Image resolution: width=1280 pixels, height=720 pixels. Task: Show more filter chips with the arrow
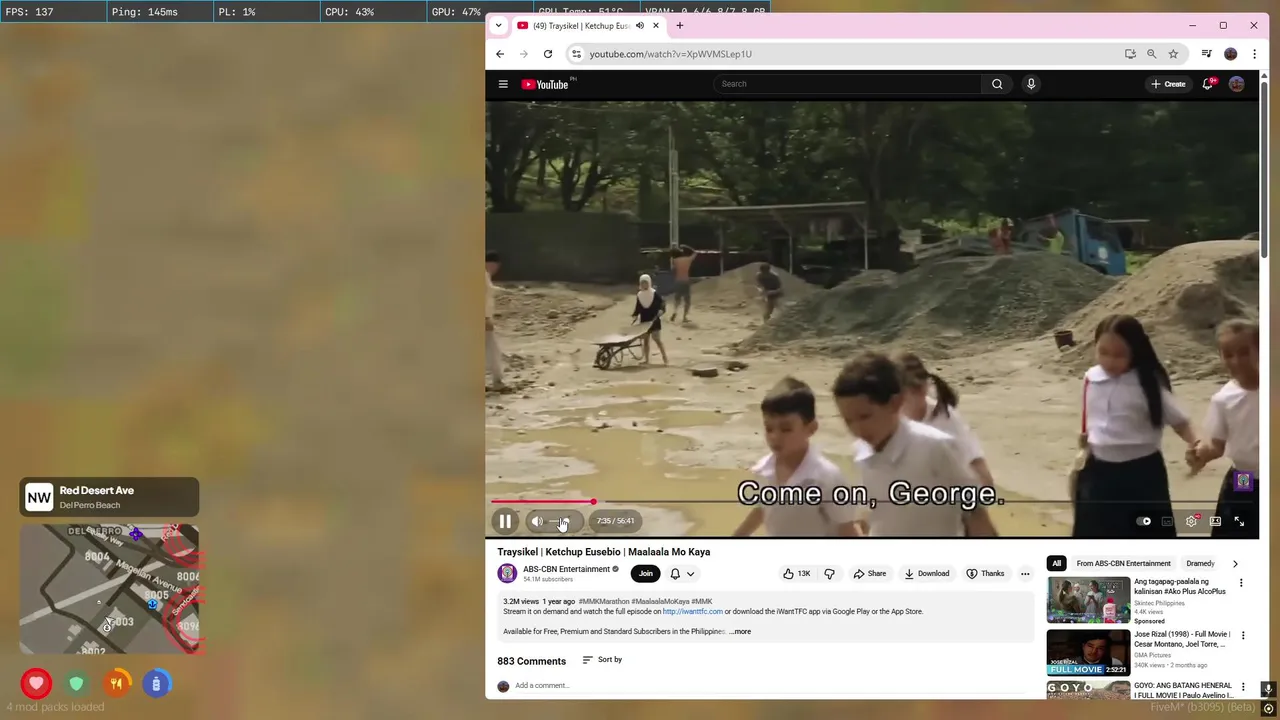point(1235,564)
